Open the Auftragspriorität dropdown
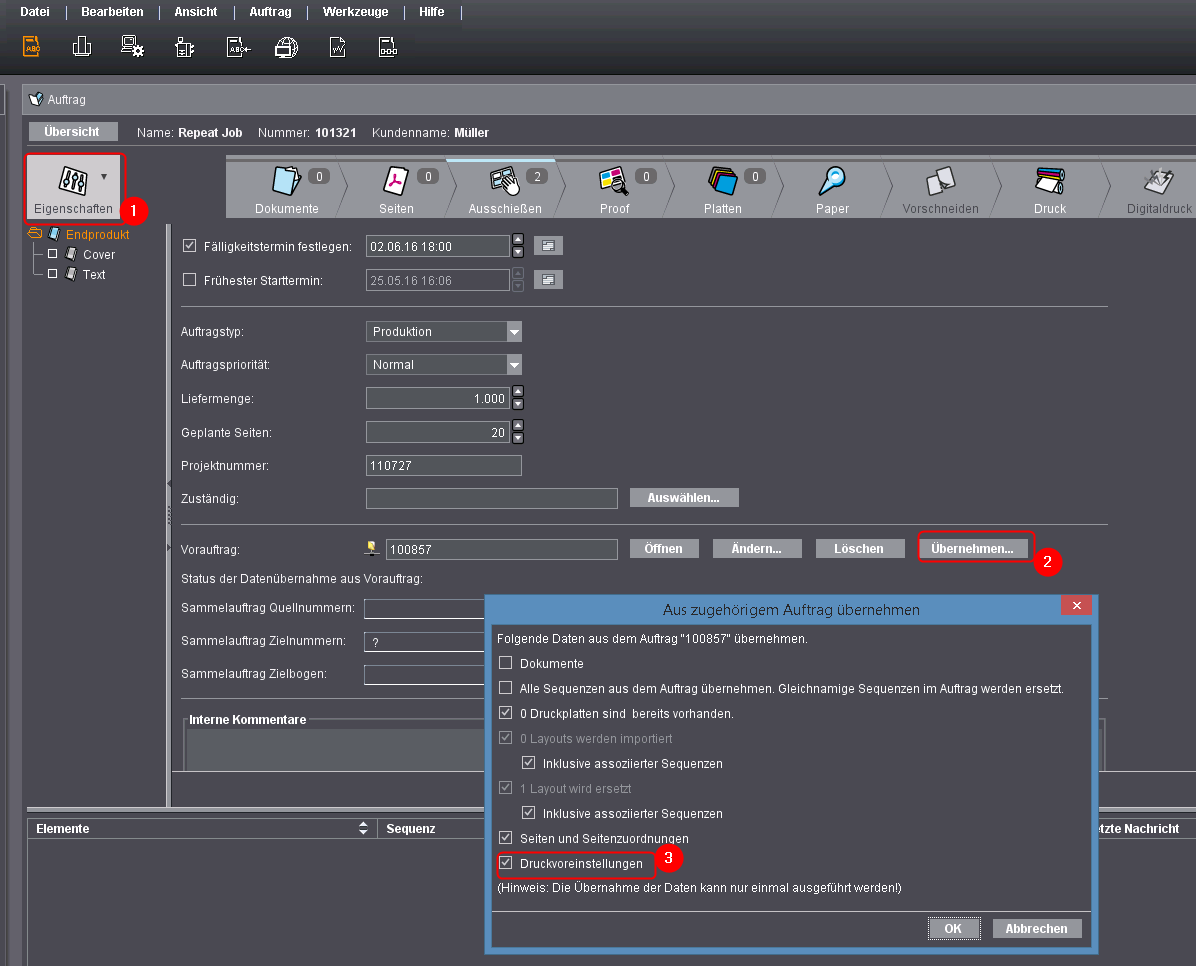Screen dimensions: 1196x966 pos(514,365)
